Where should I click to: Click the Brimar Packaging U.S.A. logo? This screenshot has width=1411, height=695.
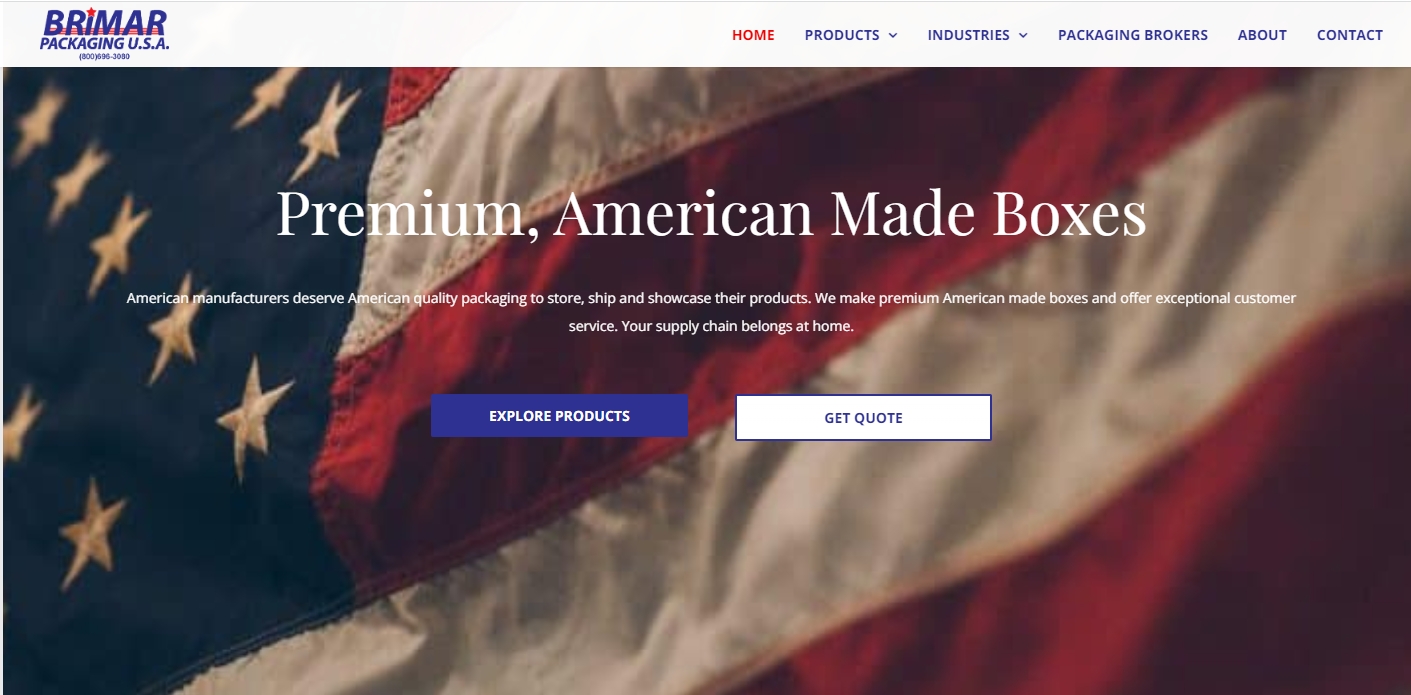[x=105, y=34]
